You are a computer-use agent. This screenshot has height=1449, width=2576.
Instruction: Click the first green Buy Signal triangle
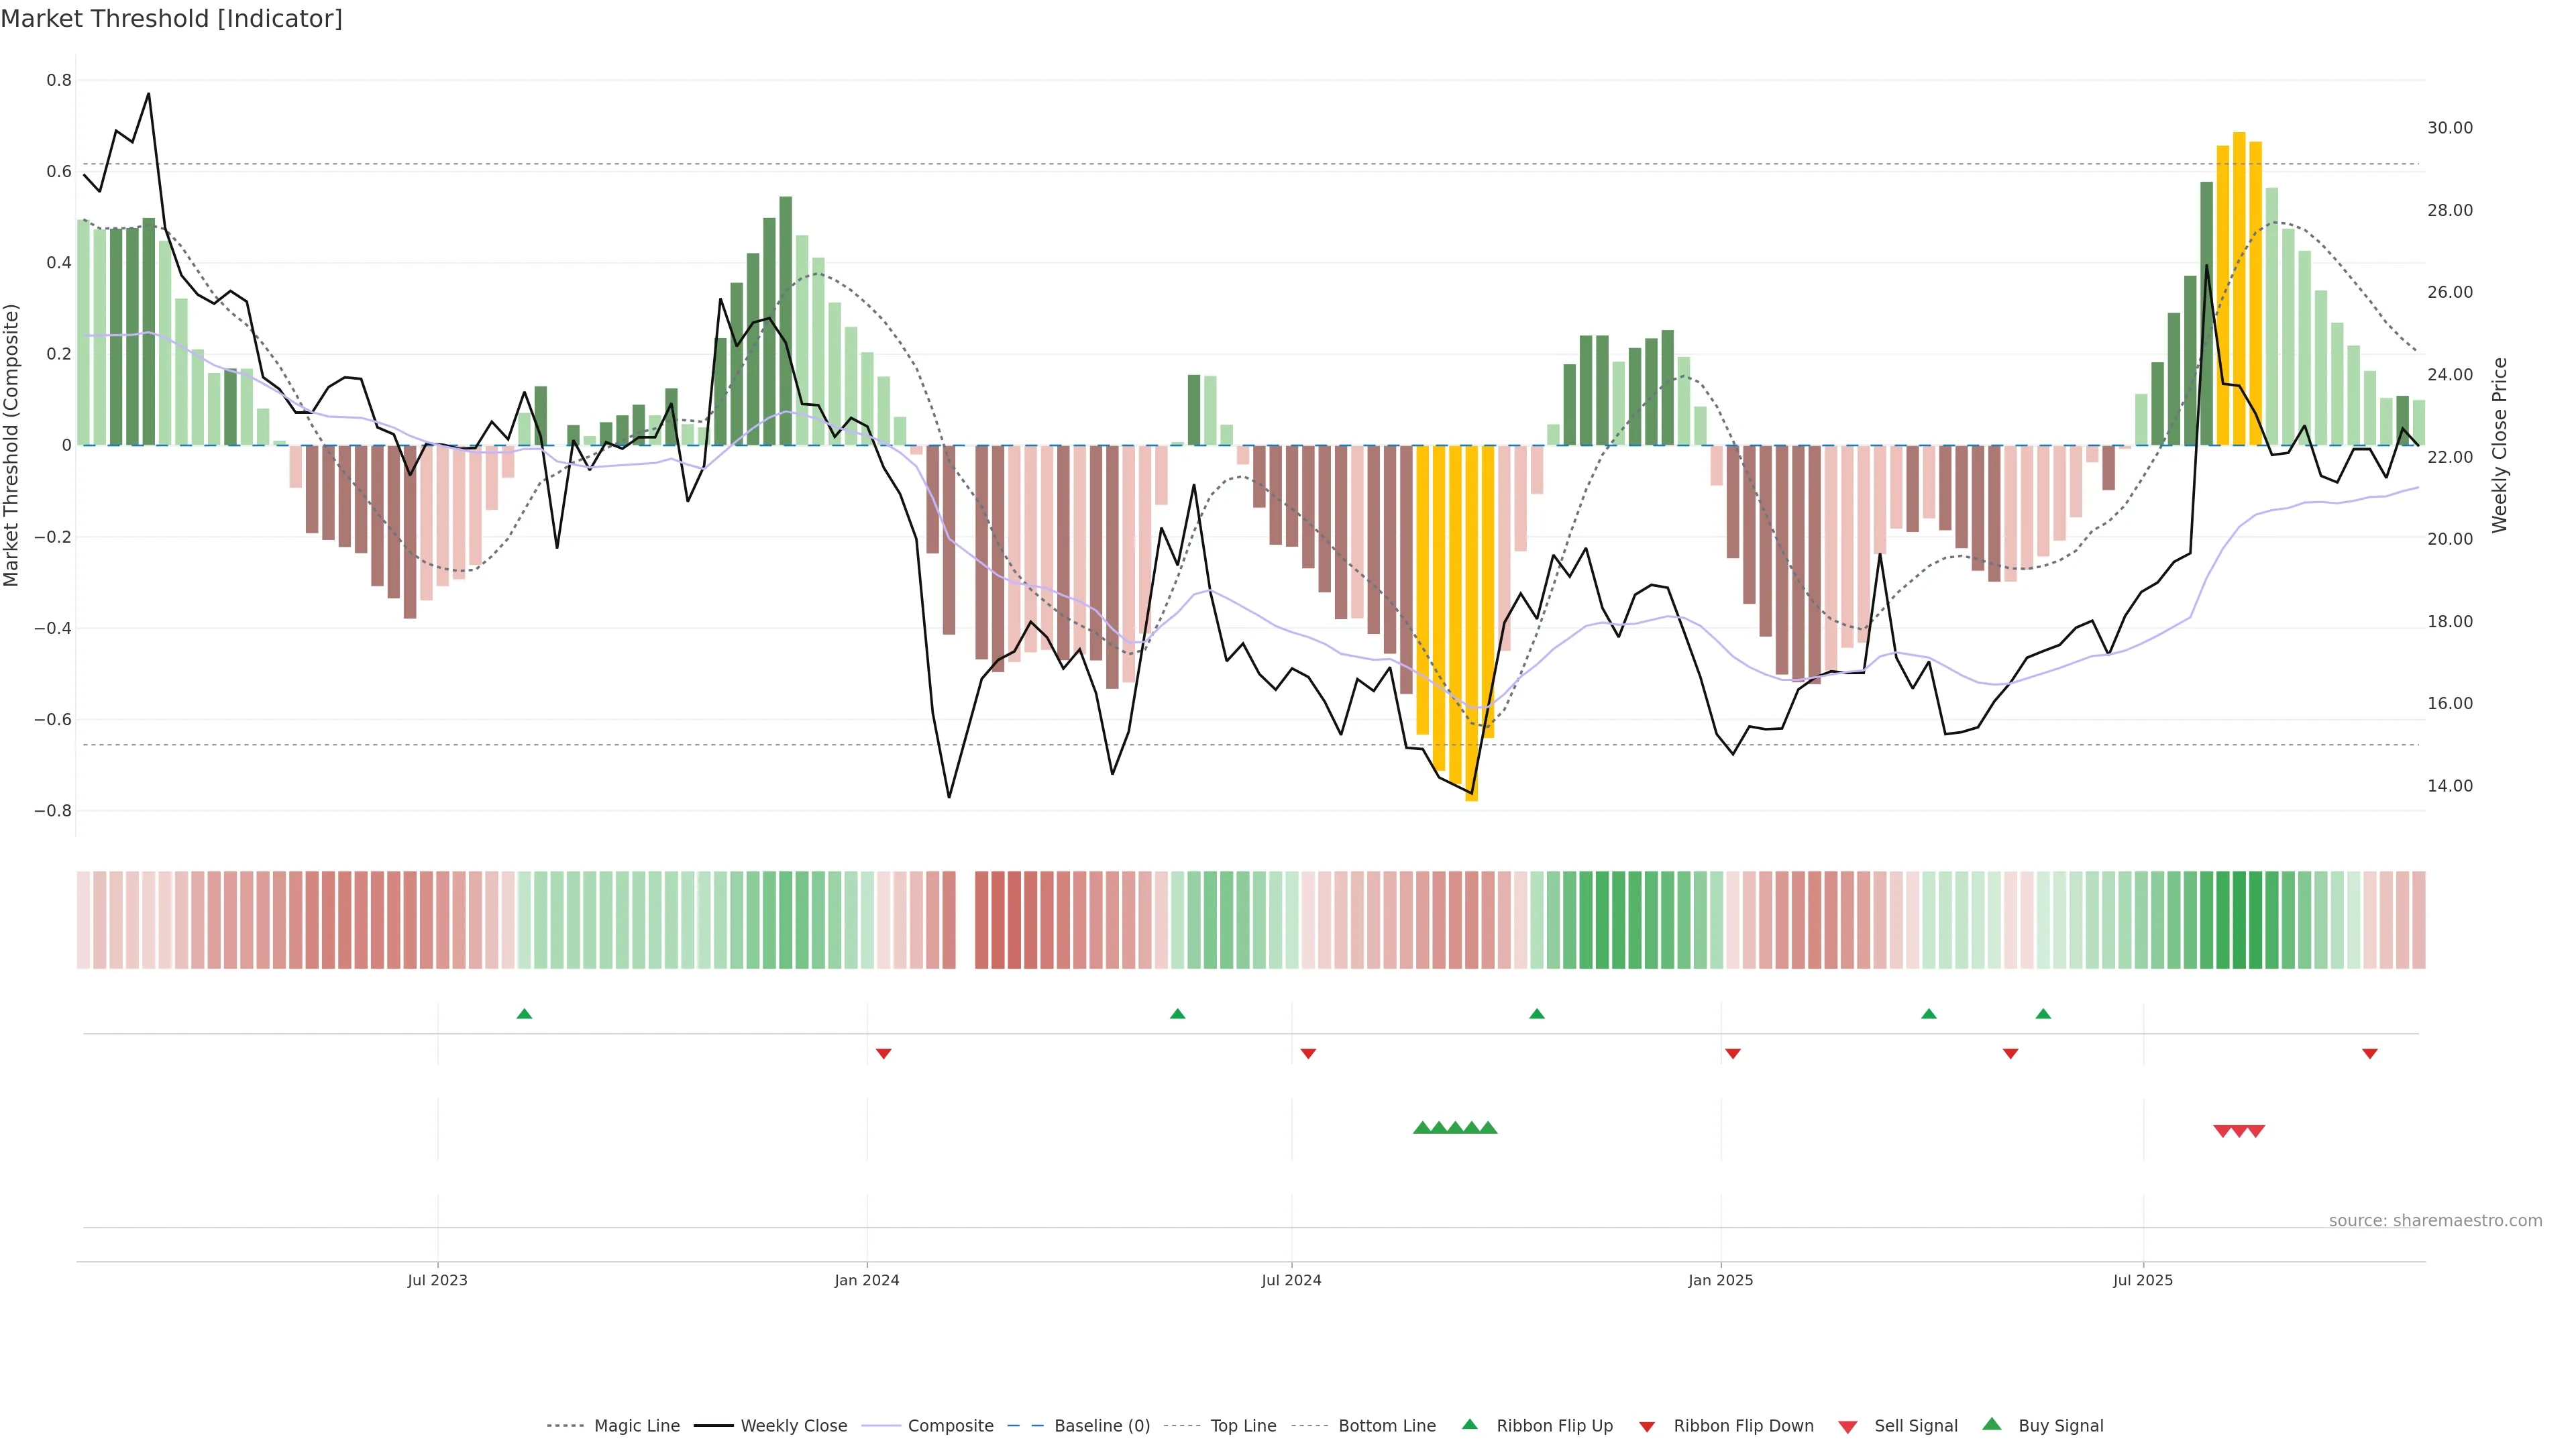[1422, 1128]
